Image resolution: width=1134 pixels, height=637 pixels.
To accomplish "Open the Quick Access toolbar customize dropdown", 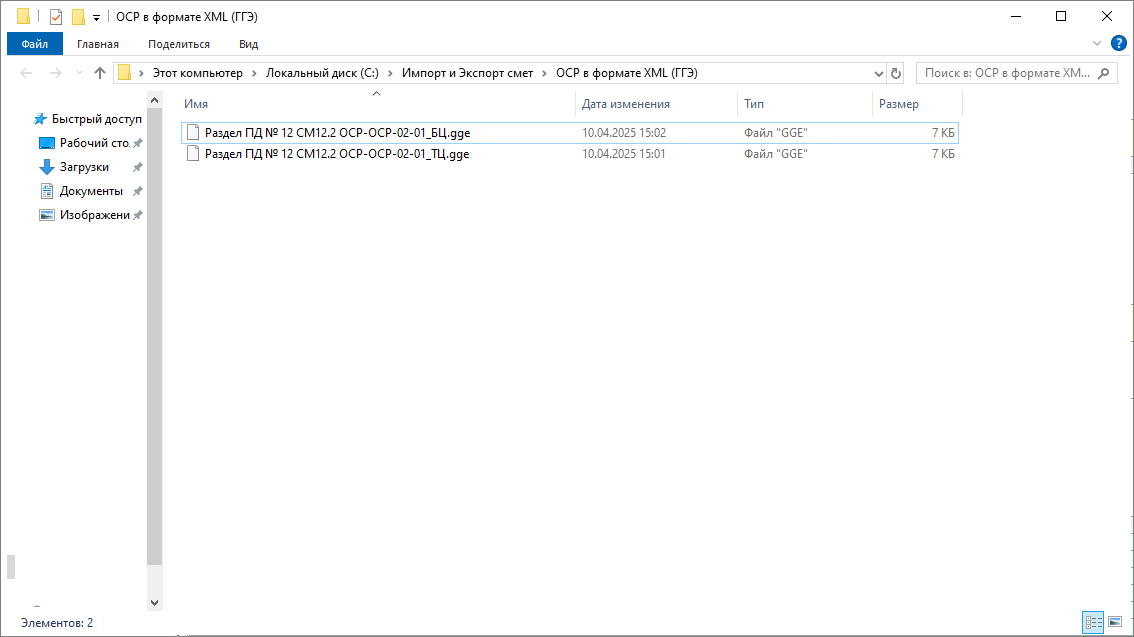I will 96,18.
